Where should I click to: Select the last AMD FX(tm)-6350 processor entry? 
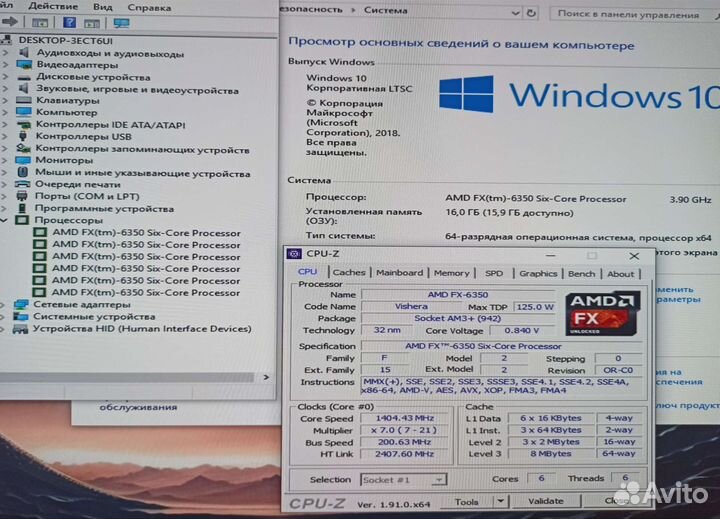pyautogui.click(x=146, y=293)
